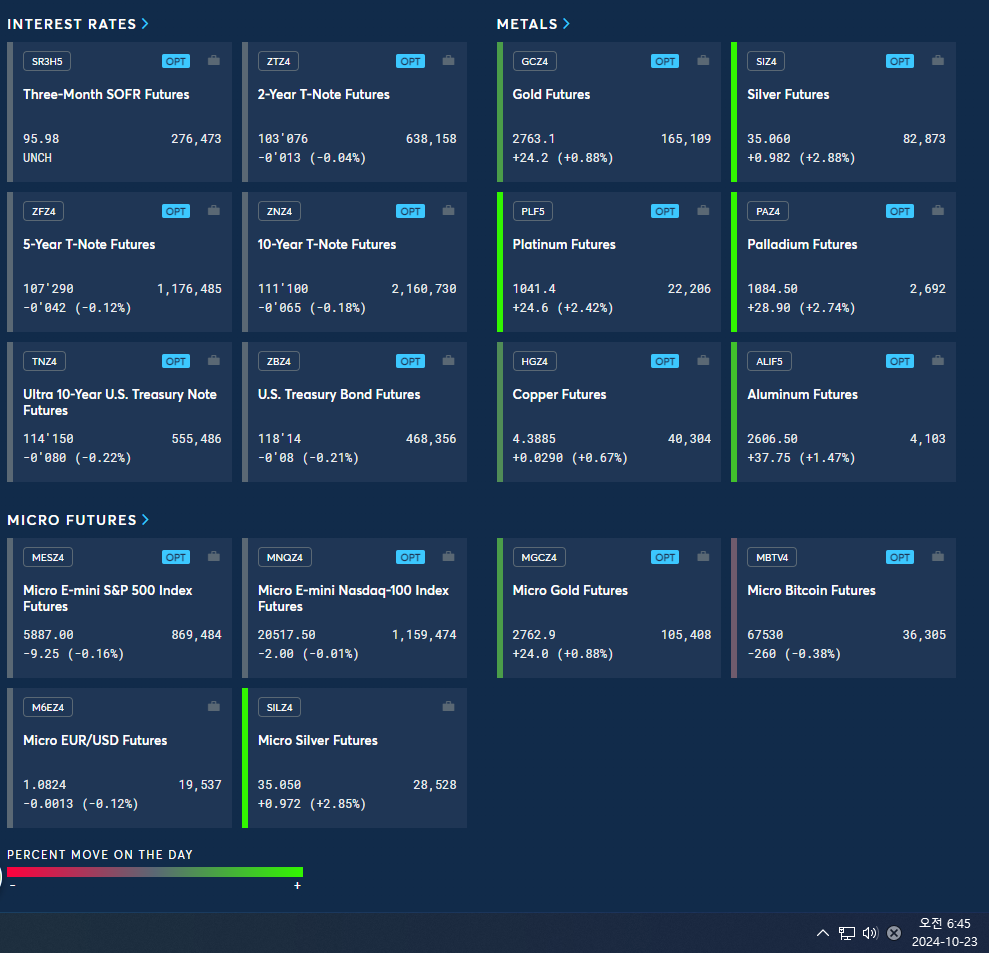This screenshot has height=953, width=989.
Task: Click the OPT badge on SR3H5 card
Action: pos(176,61)
